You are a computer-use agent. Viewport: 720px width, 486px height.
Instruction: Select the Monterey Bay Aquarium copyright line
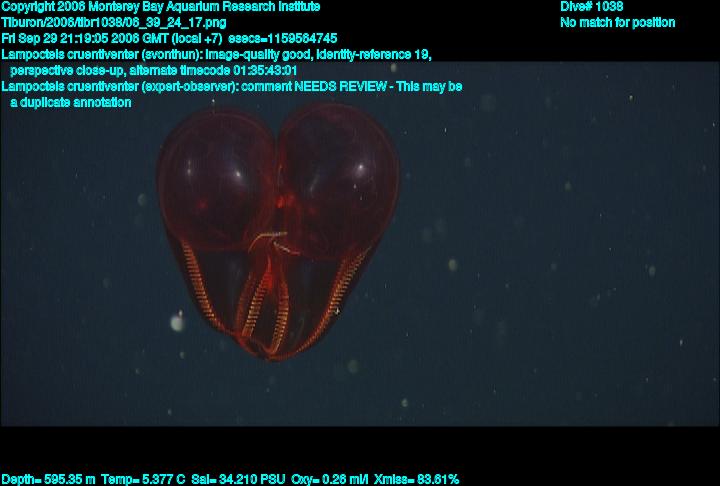(161, 6)
